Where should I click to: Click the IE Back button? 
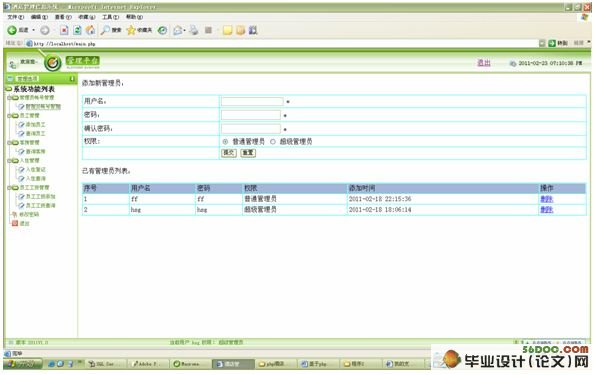[18, 30]
